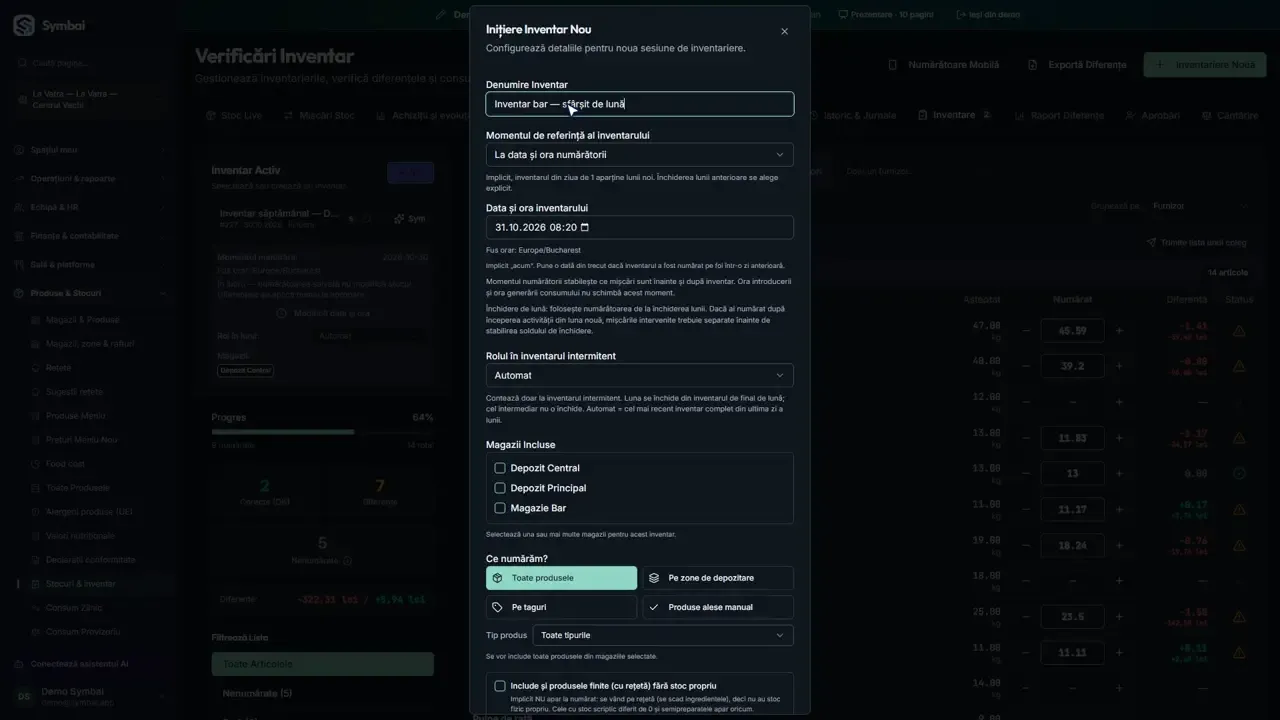Click the counted value field showing 11.83
Viewport: 1280px width, 720px height.
point(1072,438)
